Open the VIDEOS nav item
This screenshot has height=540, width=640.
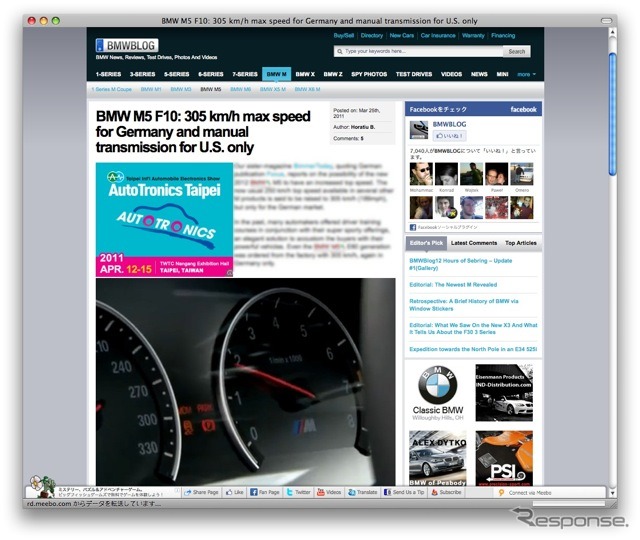451,74
